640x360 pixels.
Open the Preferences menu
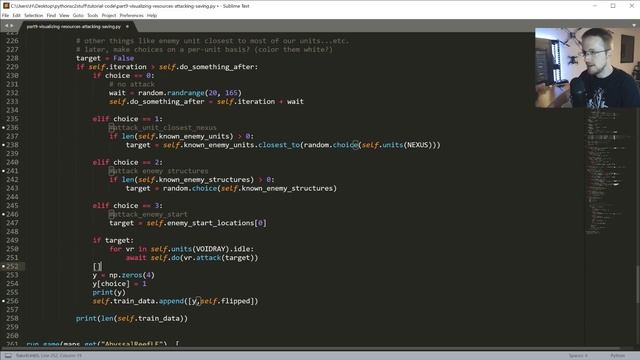[x=131, y=16]
